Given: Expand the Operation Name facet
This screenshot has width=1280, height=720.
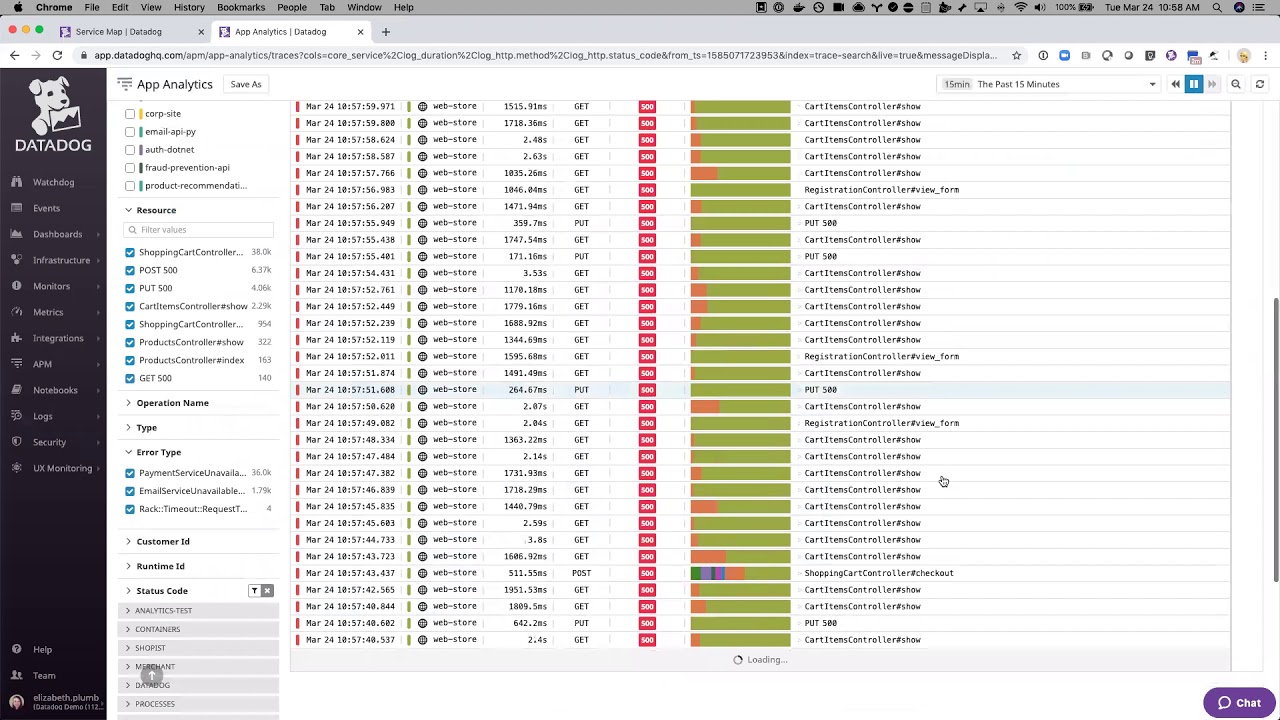Looking at the screenshot, I should [x=128, y=403].
